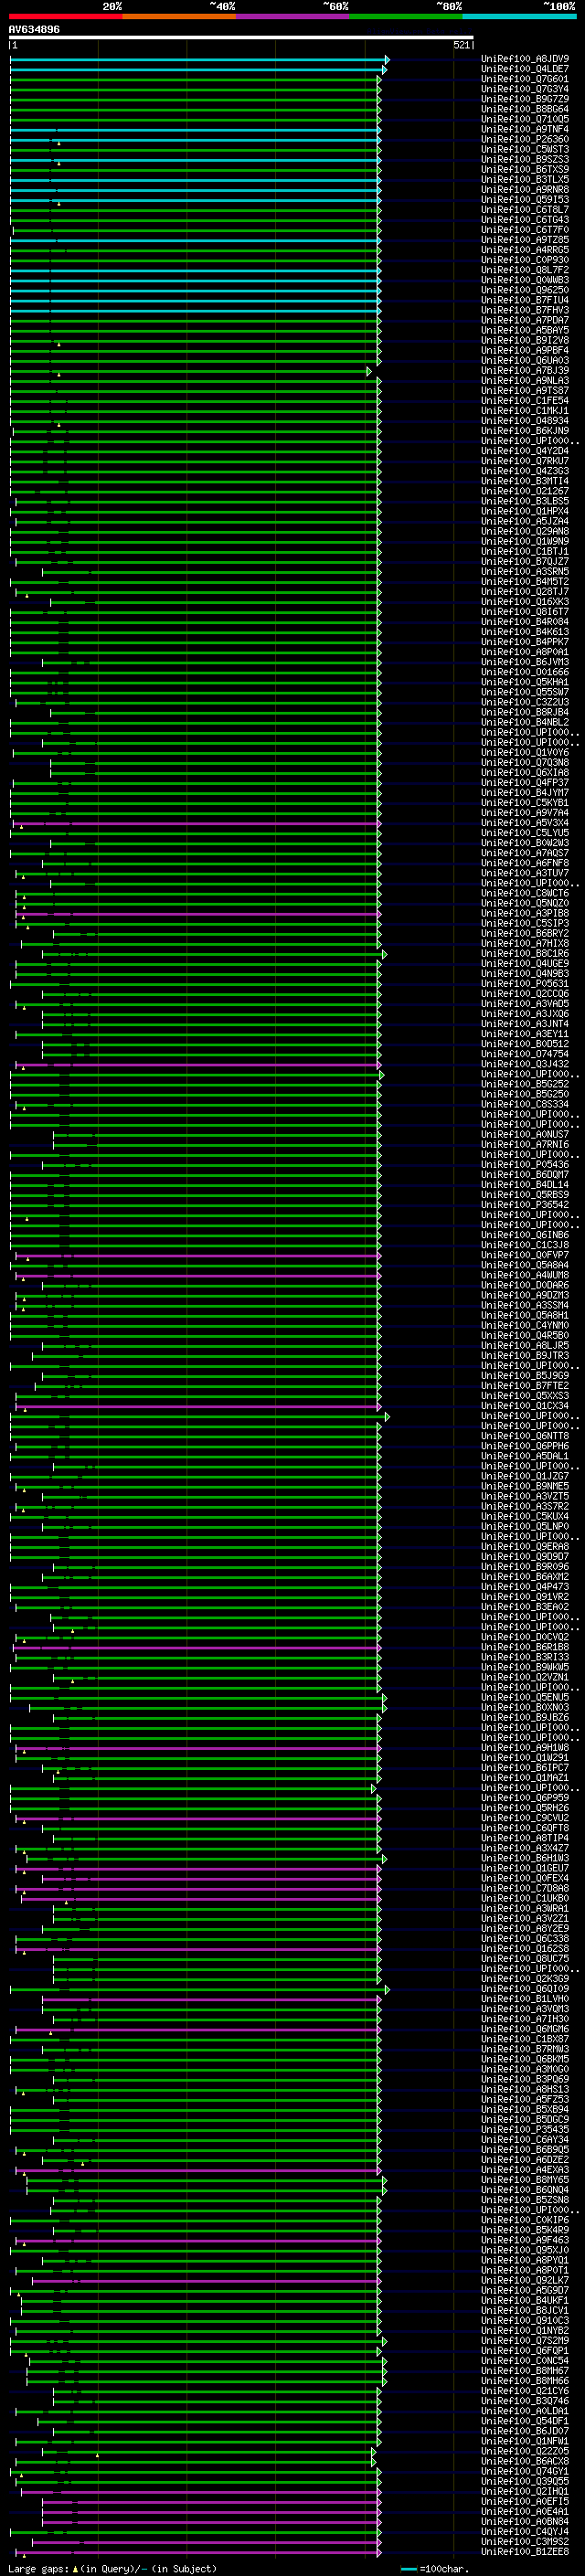Click UniRef100_C3Z2U3 hit name
585x2576 pixels.
click(525, 702)
